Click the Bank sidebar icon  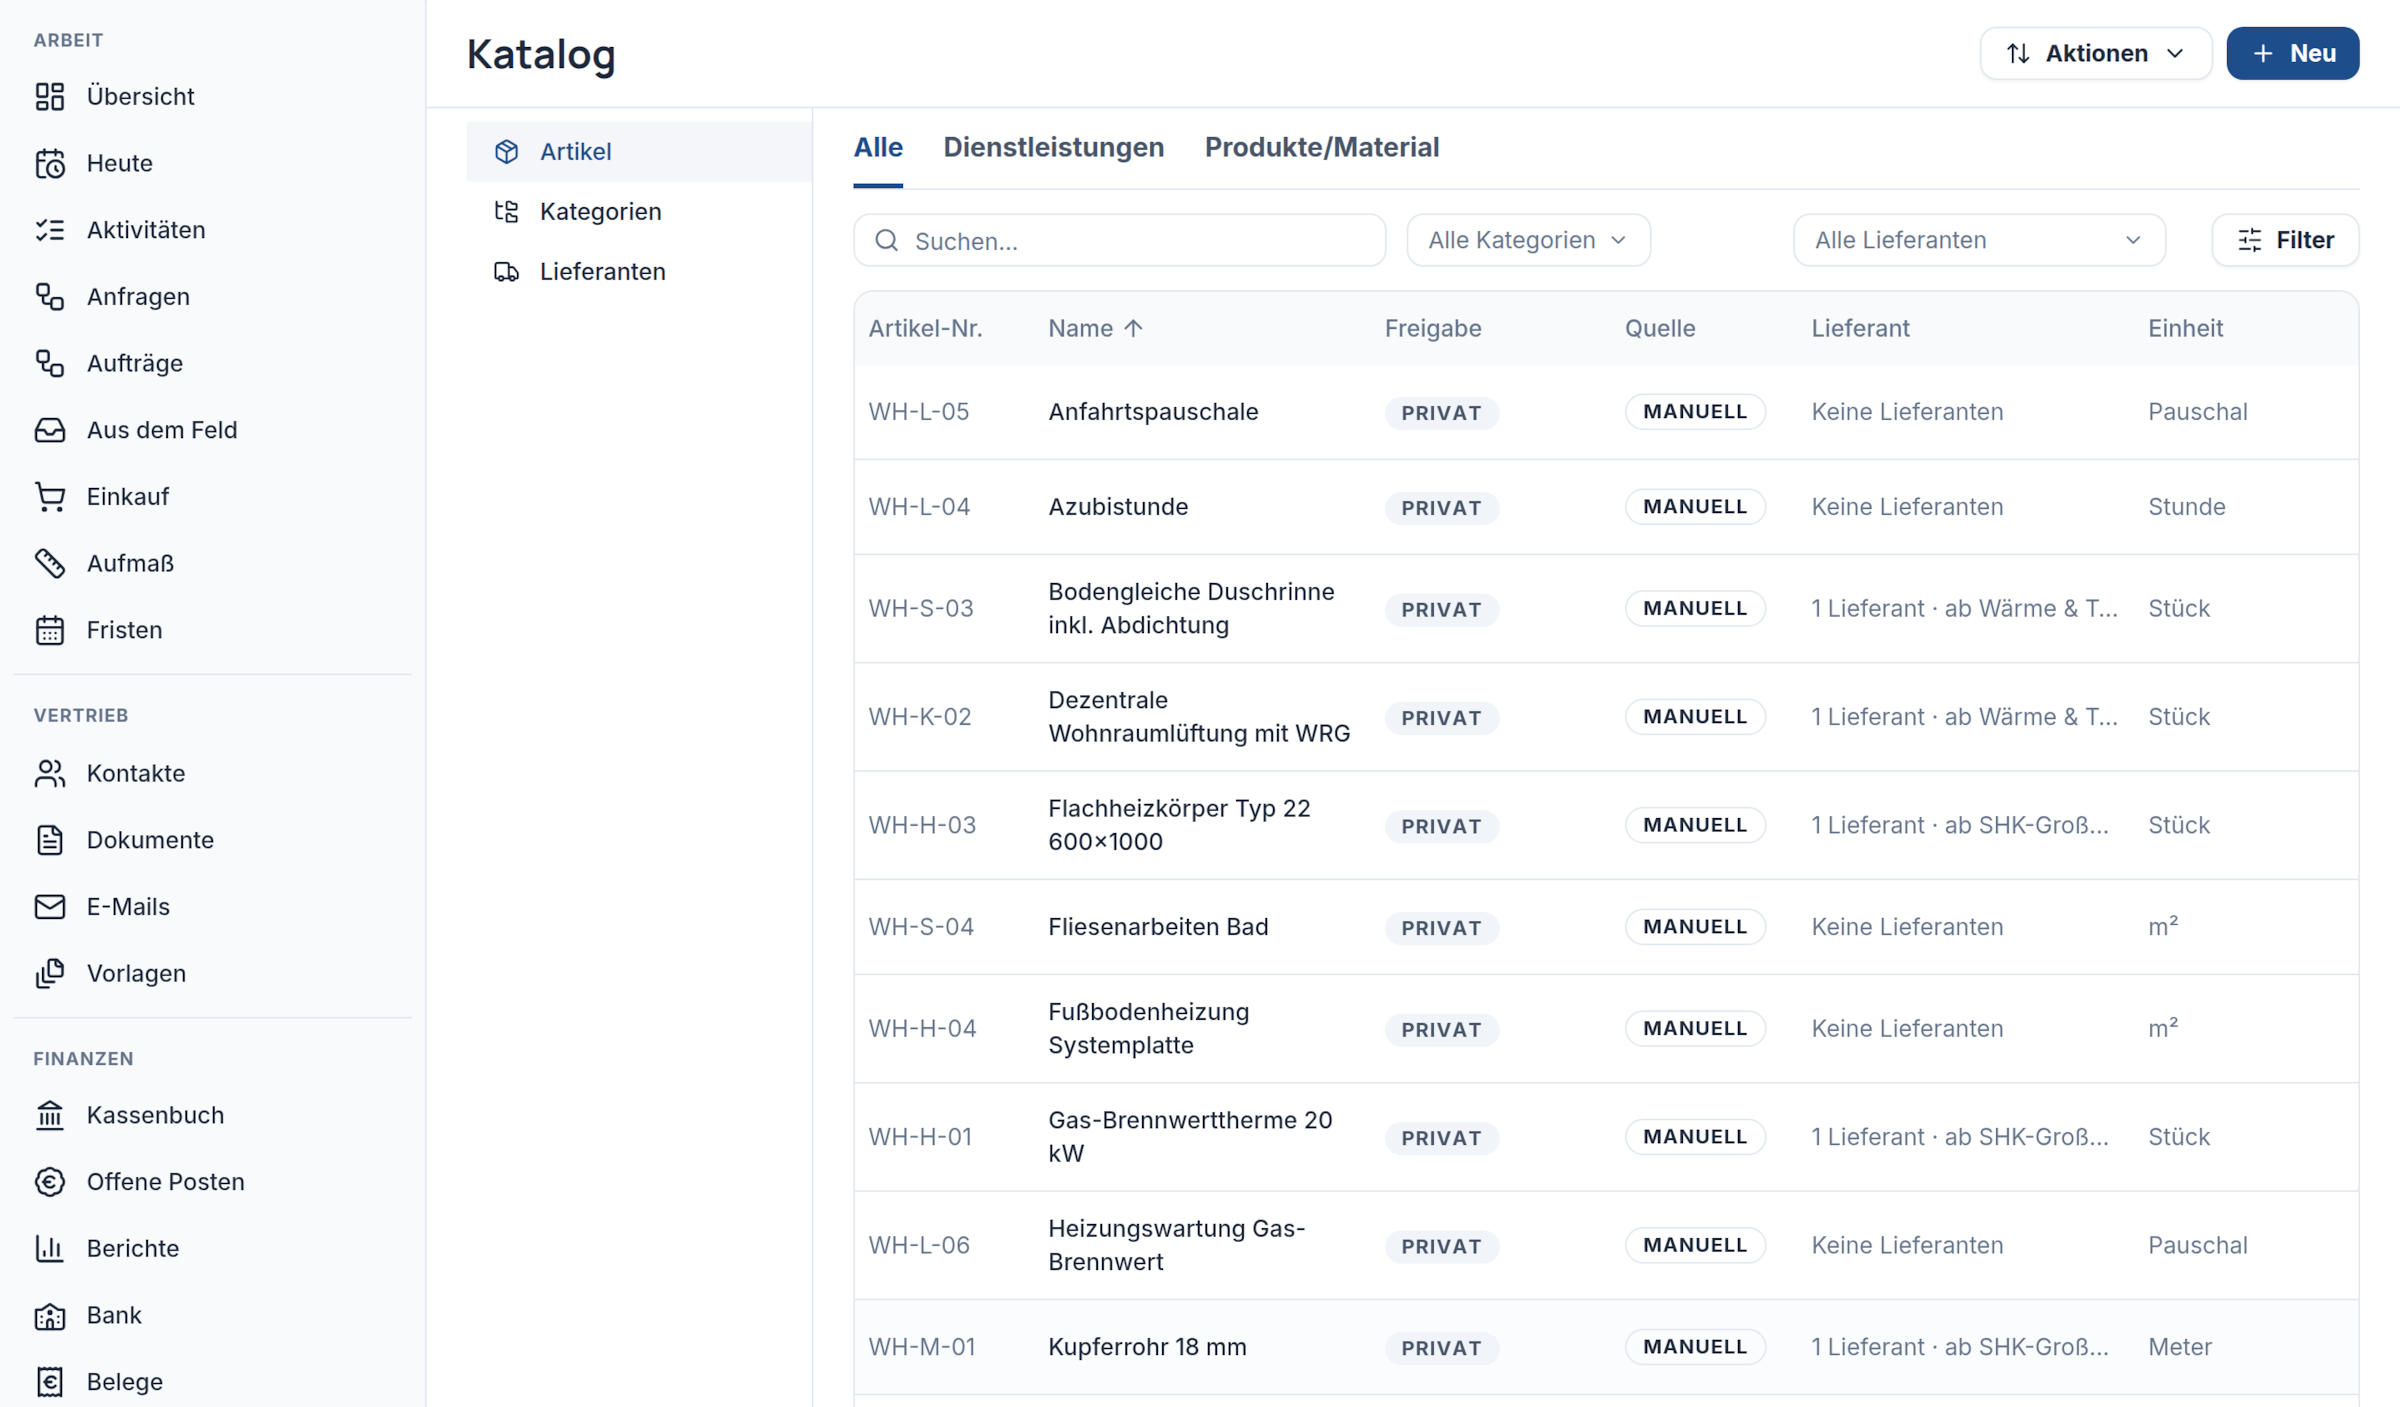(x=50, y=1315)
